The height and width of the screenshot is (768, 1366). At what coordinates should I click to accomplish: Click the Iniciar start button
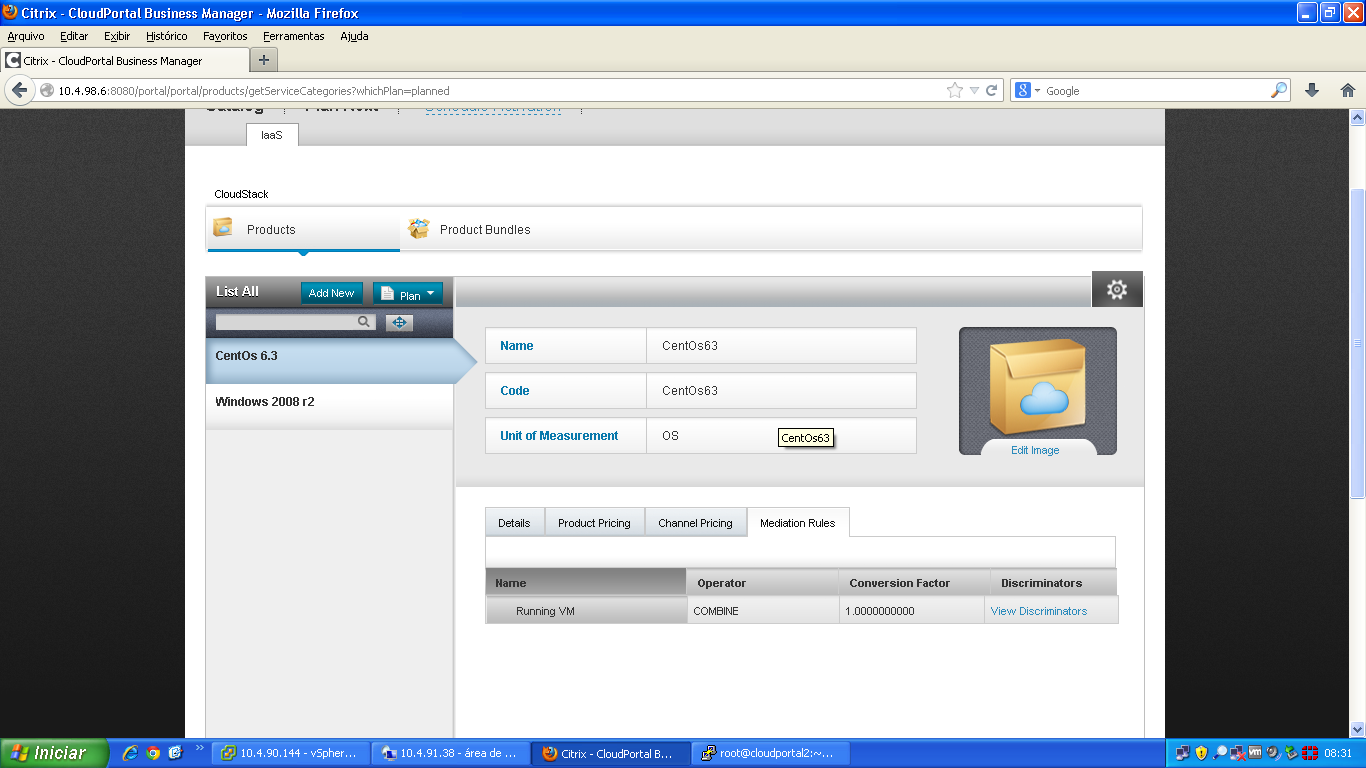[x=54, y=753]
